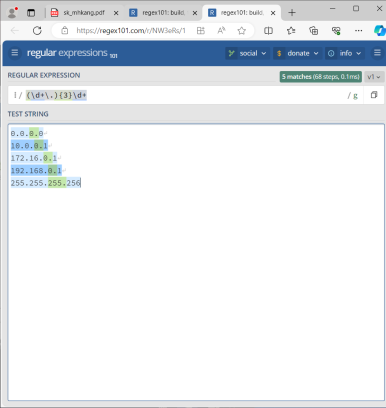The width and height of the screenshot is (386, 408).
Task: Open a new browser tab
Action: pyautogui.click(x=292, y=13)
